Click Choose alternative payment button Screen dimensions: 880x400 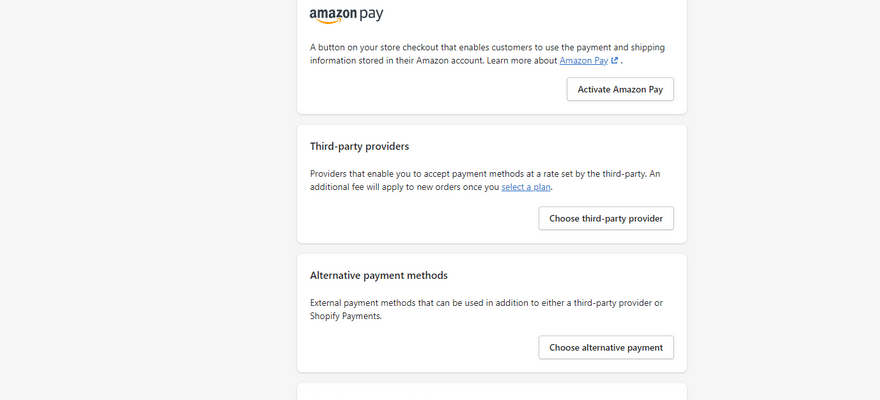pos(606,347)
